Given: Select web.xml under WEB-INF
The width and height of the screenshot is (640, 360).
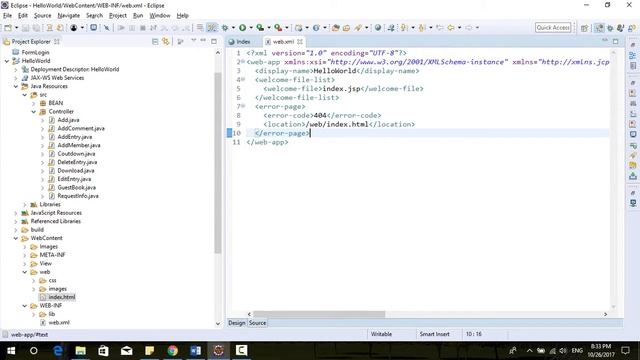Looking at the screenshot, I should 59,322.
